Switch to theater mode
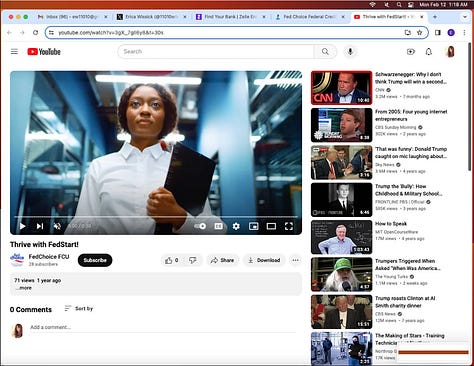 coord(271,226)
